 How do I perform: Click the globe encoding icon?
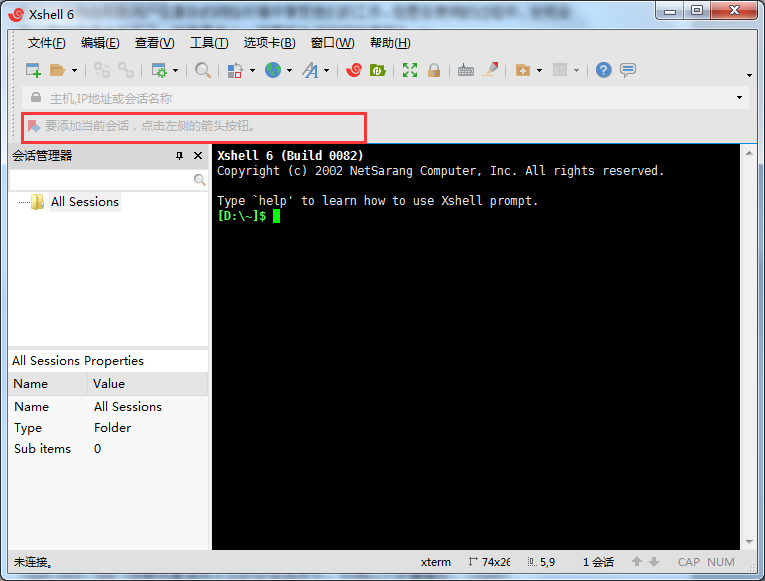pos(273,70)
